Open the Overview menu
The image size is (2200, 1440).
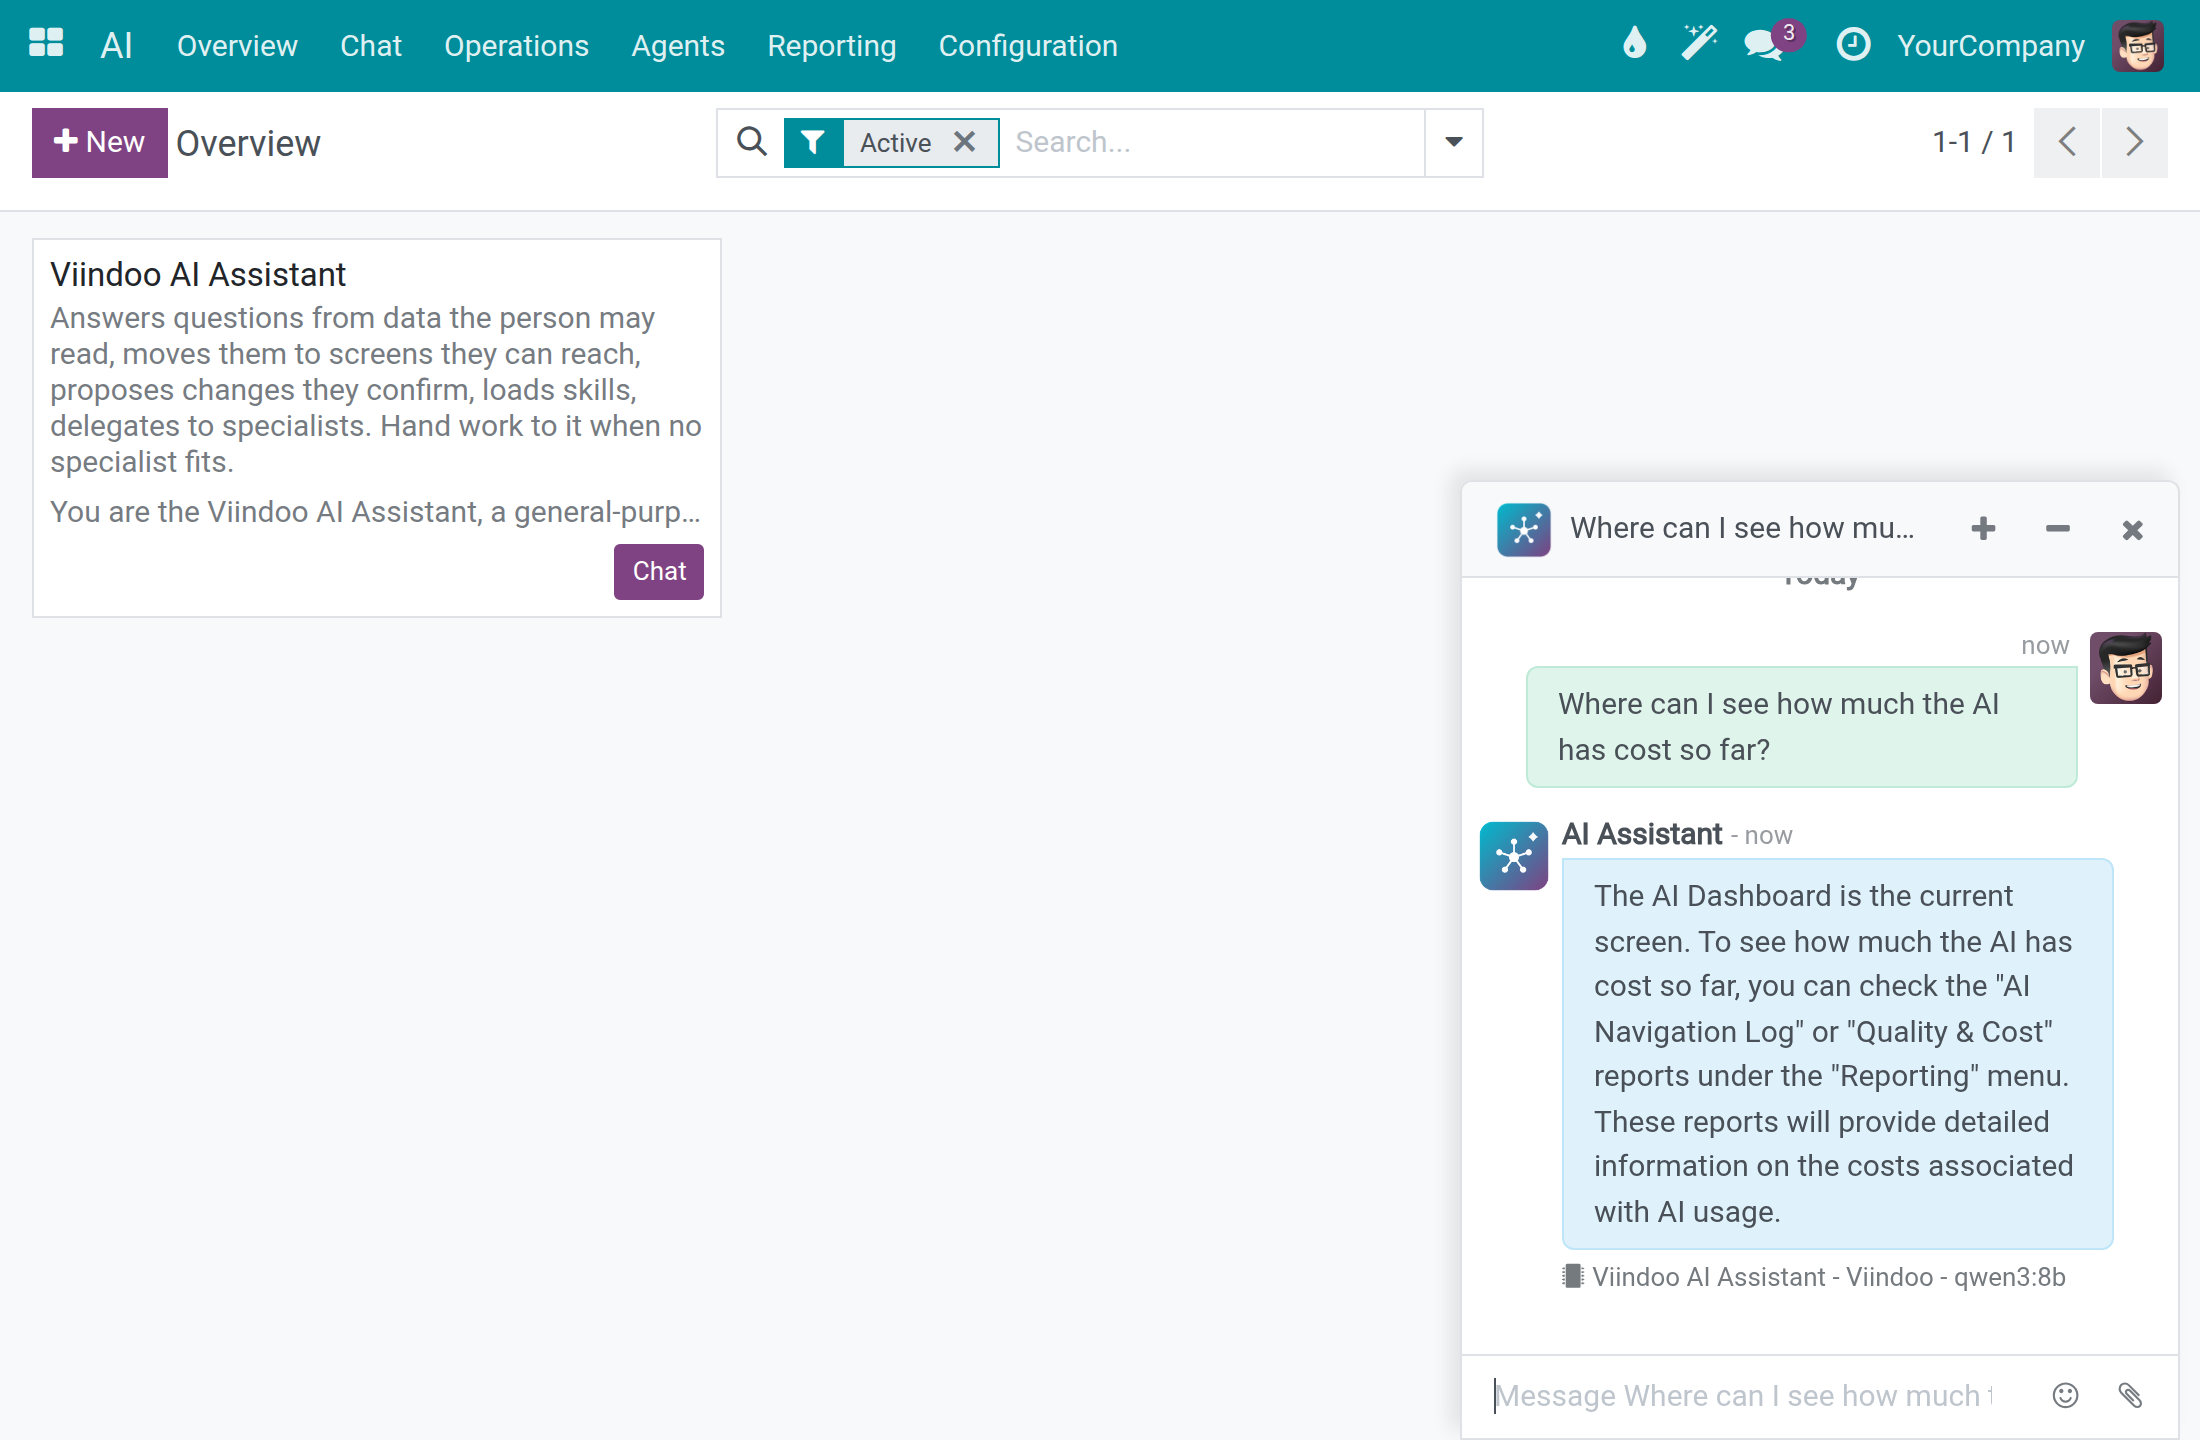(237, 46)
